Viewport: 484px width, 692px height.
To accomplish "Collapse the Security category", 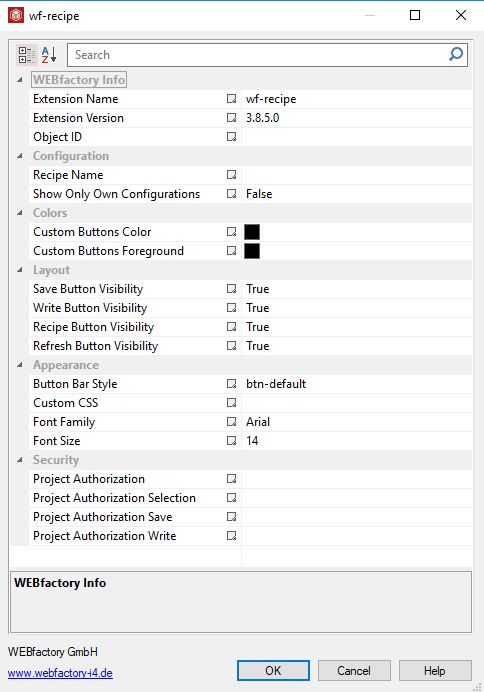I will [x=20, y=460].
